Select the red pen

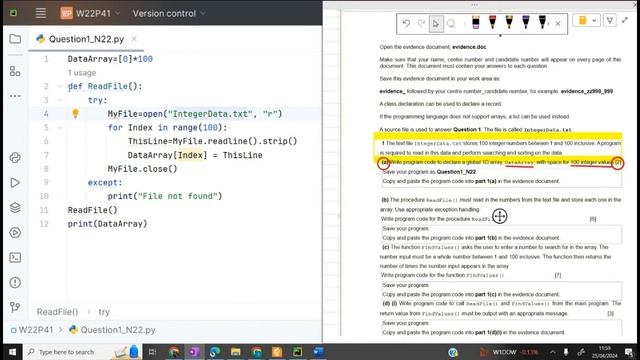pyautogui.click(x=492, y=22)
